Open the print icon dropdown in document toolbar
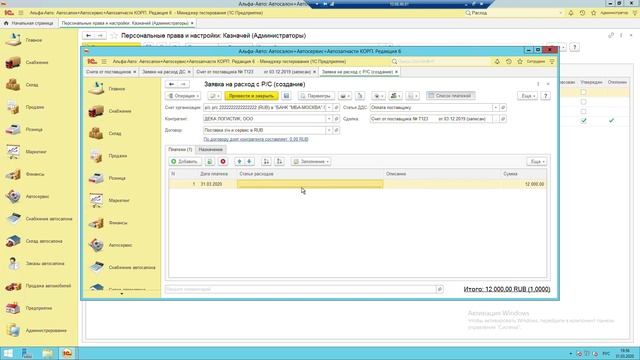 point(344,96)
